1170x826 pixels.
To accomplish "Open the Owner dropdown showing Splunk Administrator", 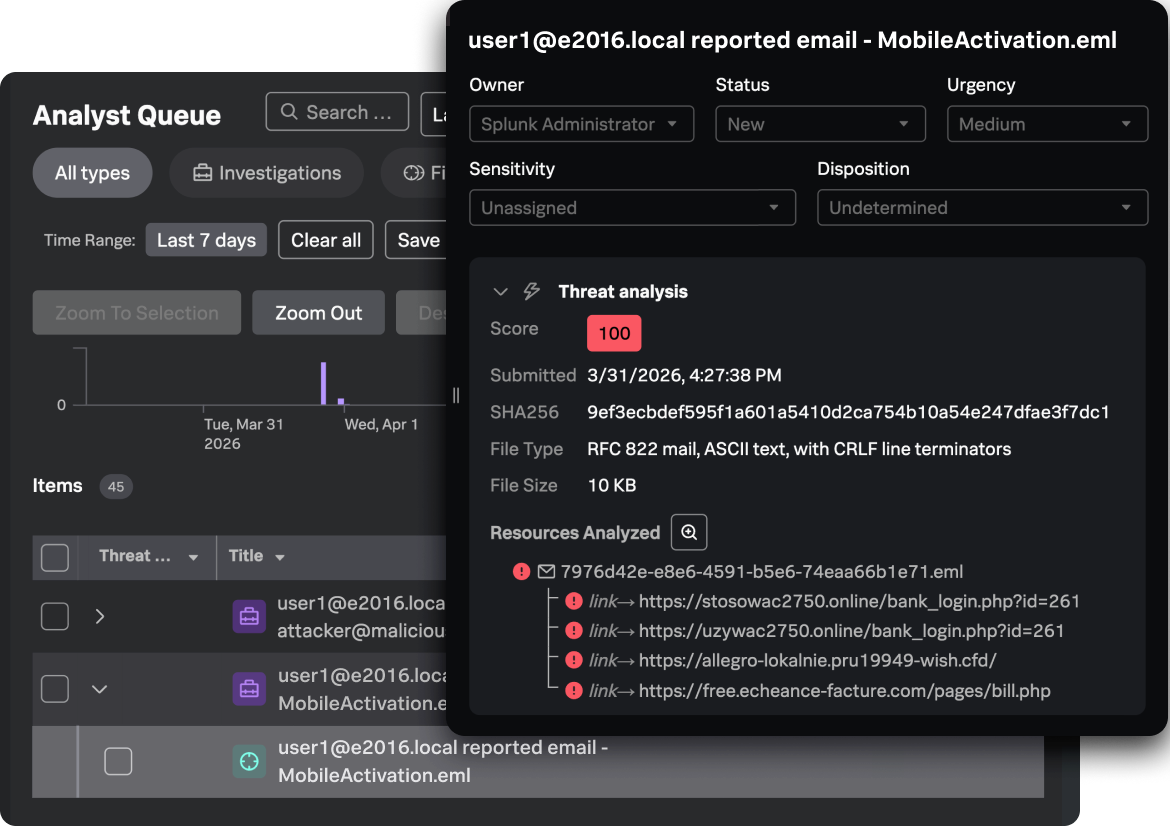I will click(x=581, y=124).
